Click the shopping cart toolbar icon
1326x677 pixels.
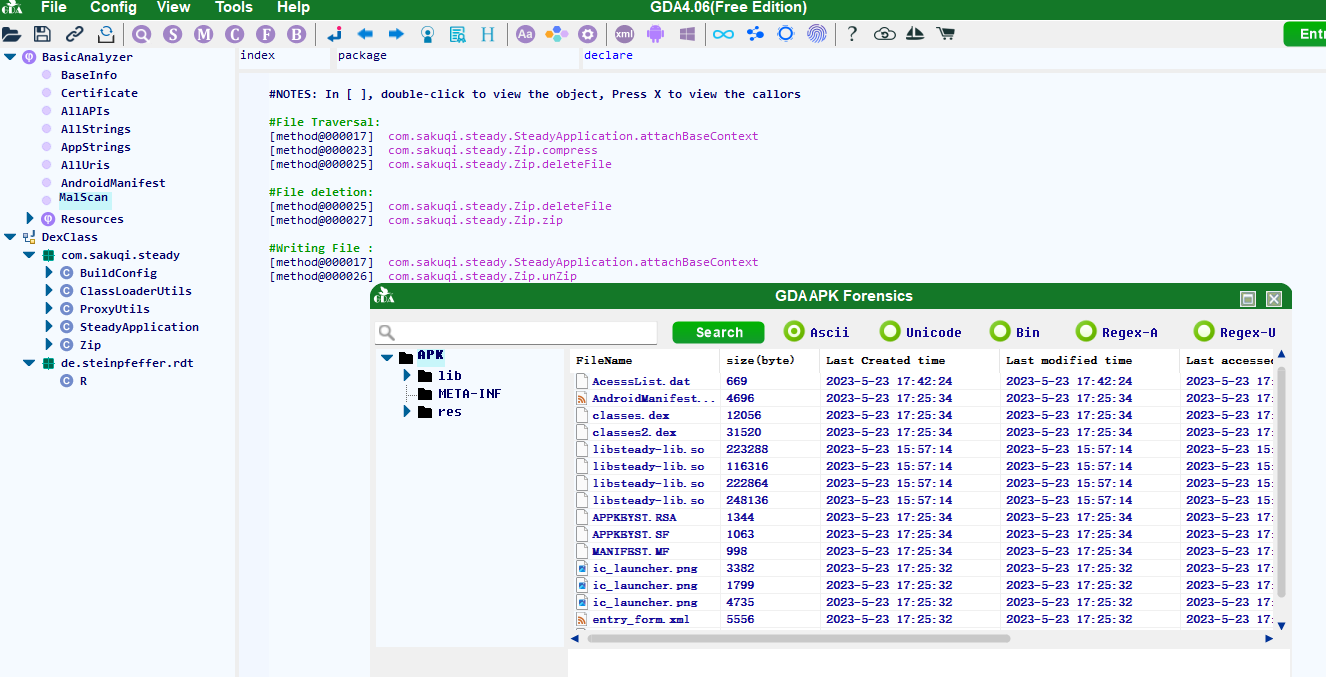pos(945,34)
